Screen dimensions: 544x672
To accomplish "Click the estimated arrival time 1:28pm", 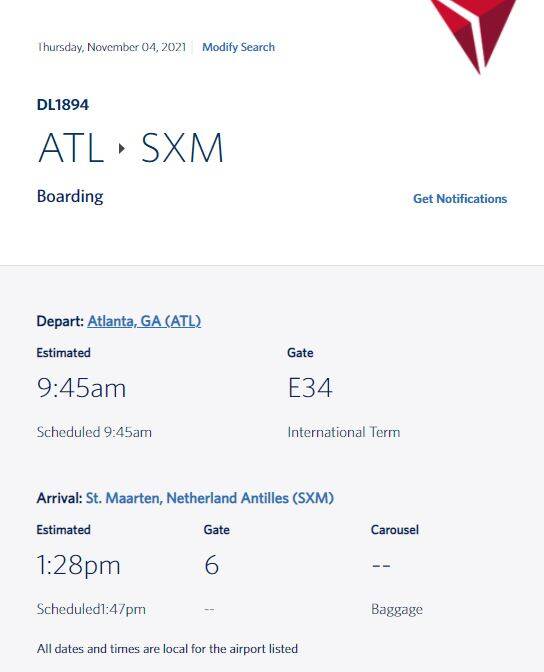I will [x=78, y=566].
